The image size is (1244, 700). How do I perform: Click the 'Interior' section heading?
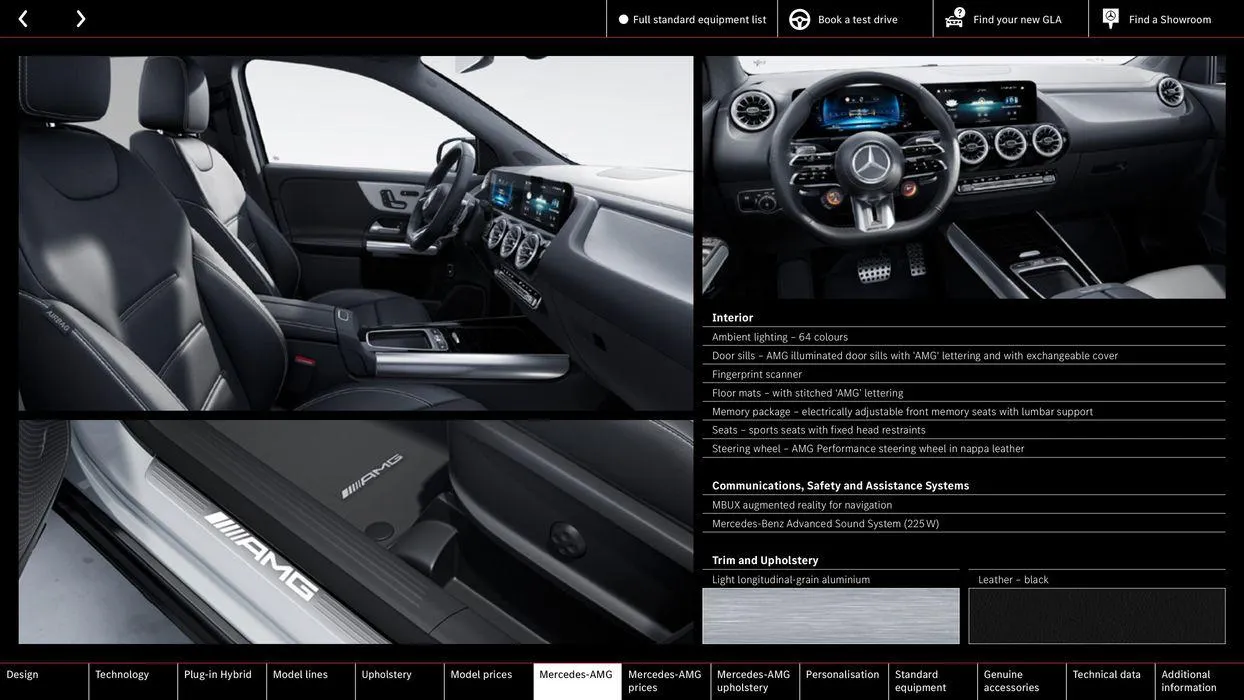click(733, 318)
